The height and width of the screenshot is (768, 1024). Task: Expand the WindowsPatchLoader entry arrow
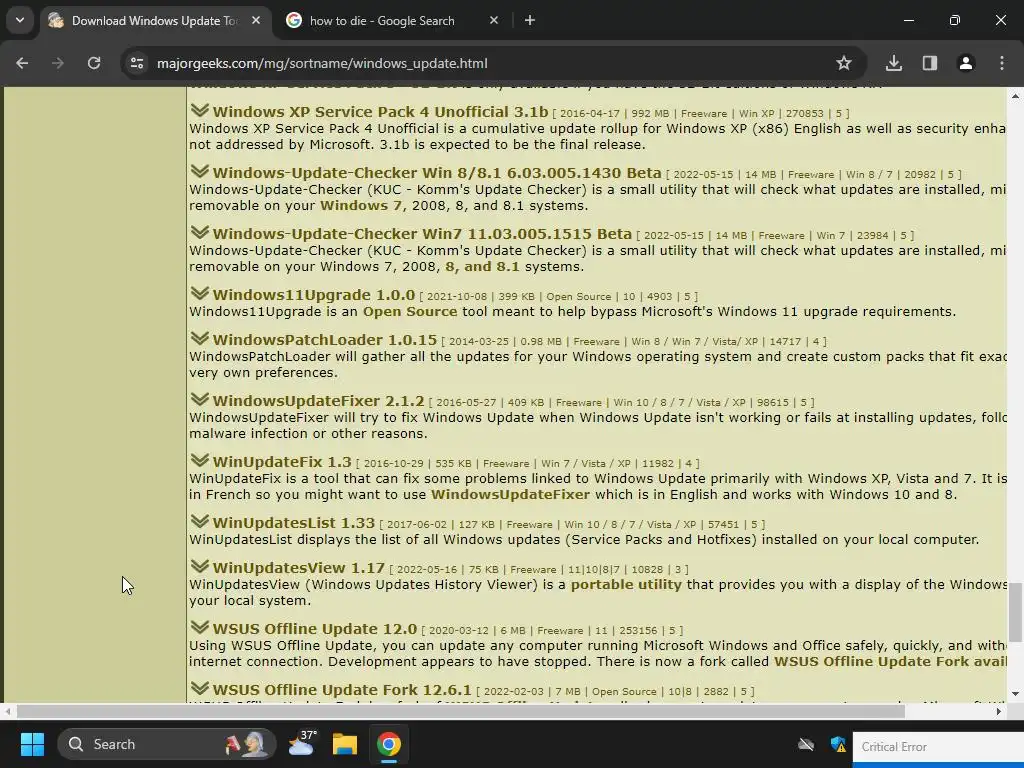click(200, 338)
